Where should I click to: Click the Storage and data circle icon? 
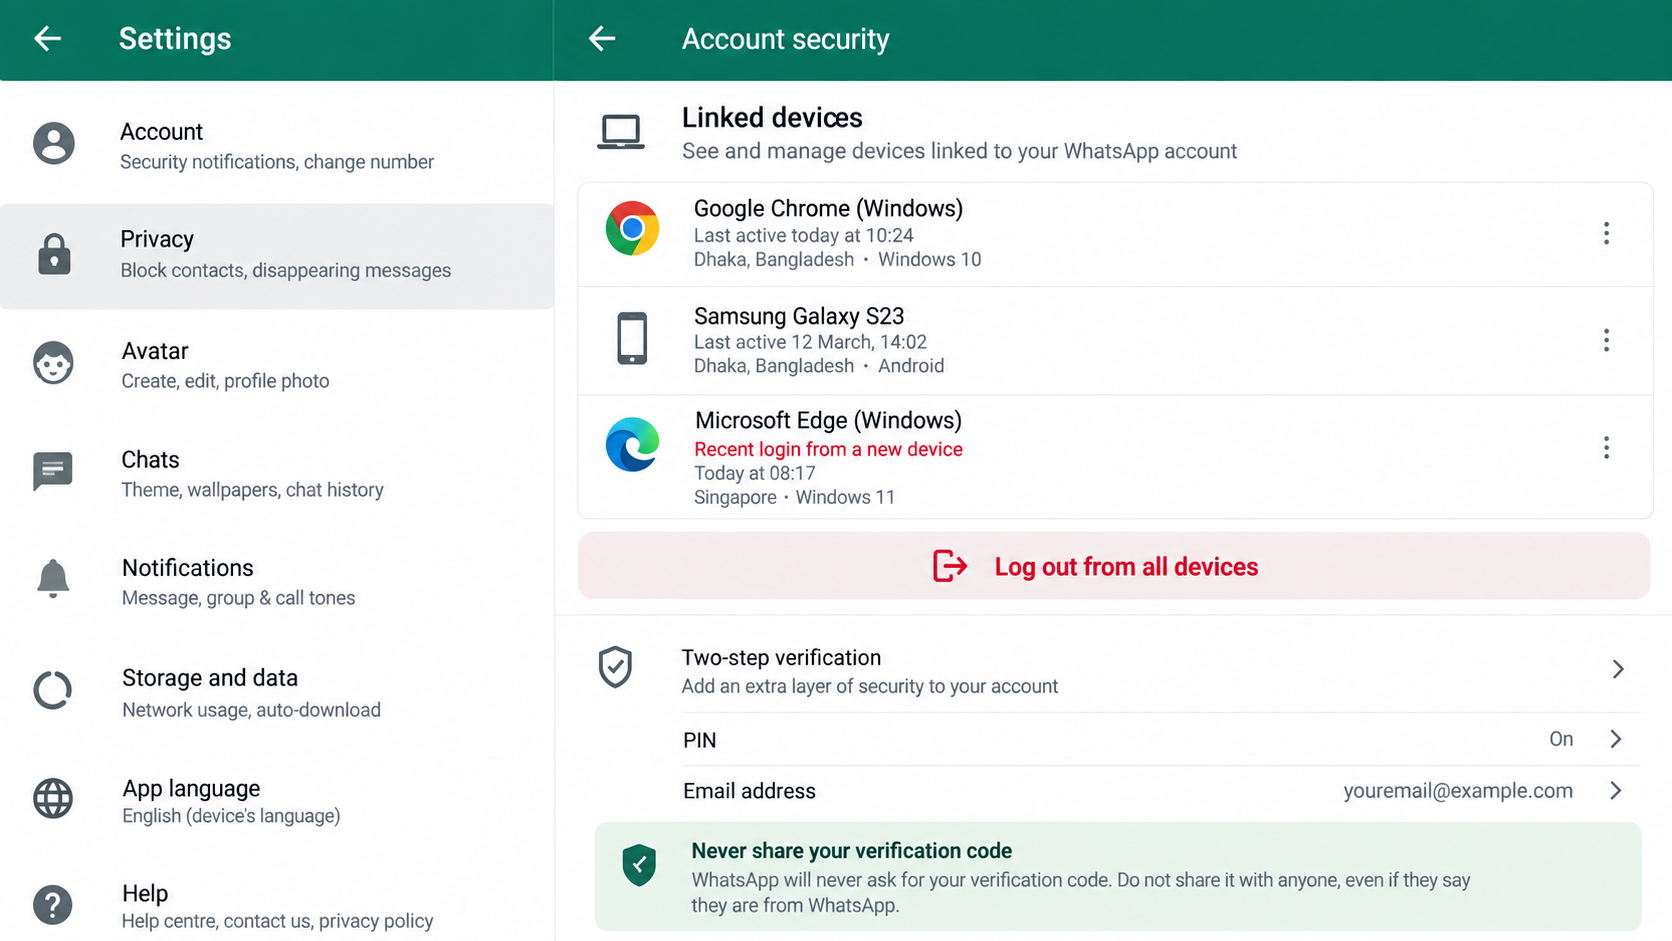53,690
